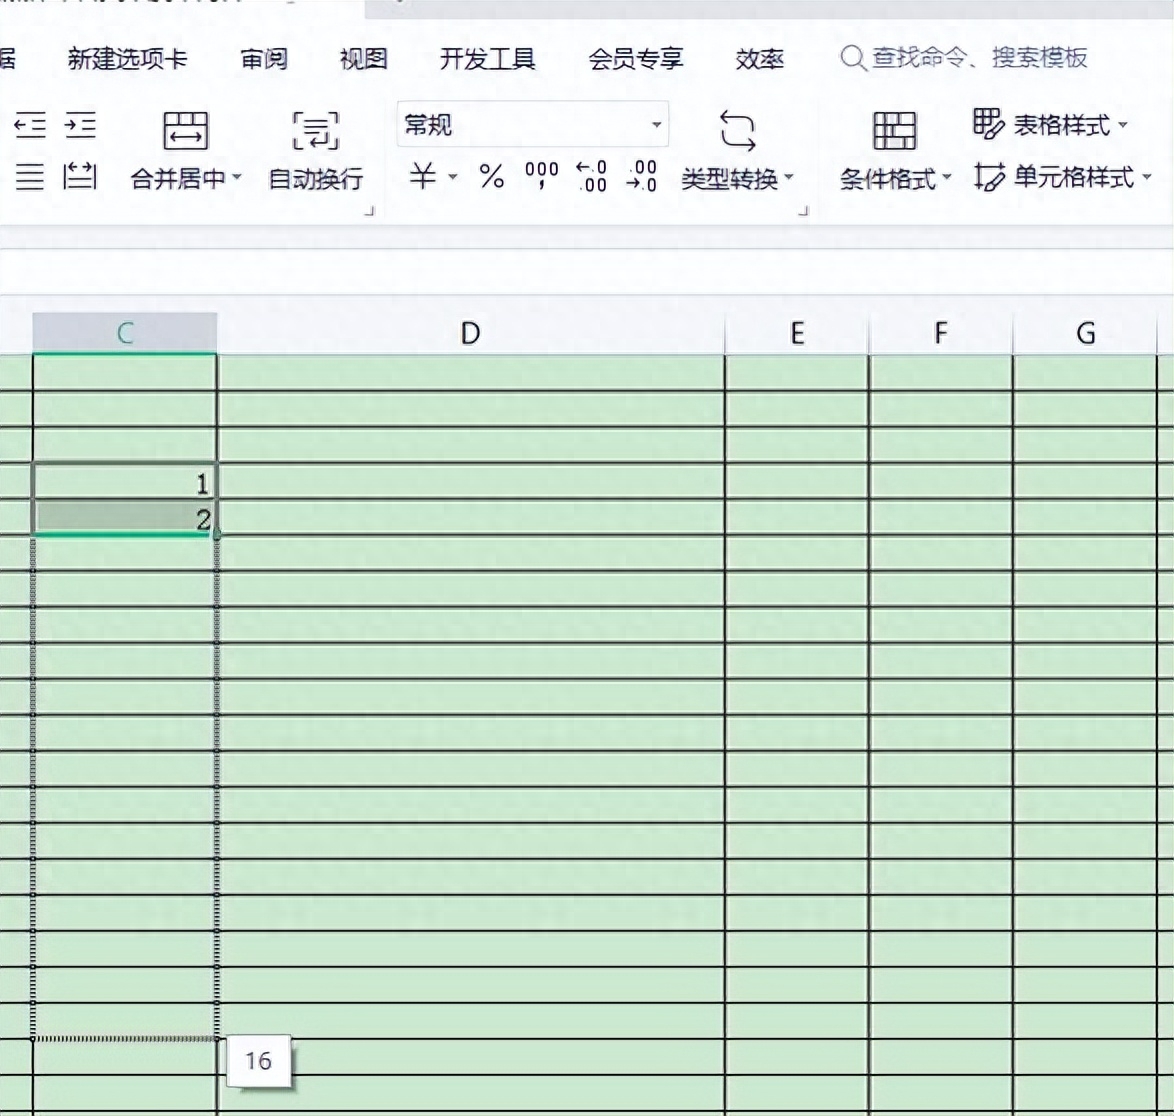Image resolution: width=1174 pixels, height=1116 pixels.
Task: Open the alignment group dialog launcher
Action: coord(368,211)
